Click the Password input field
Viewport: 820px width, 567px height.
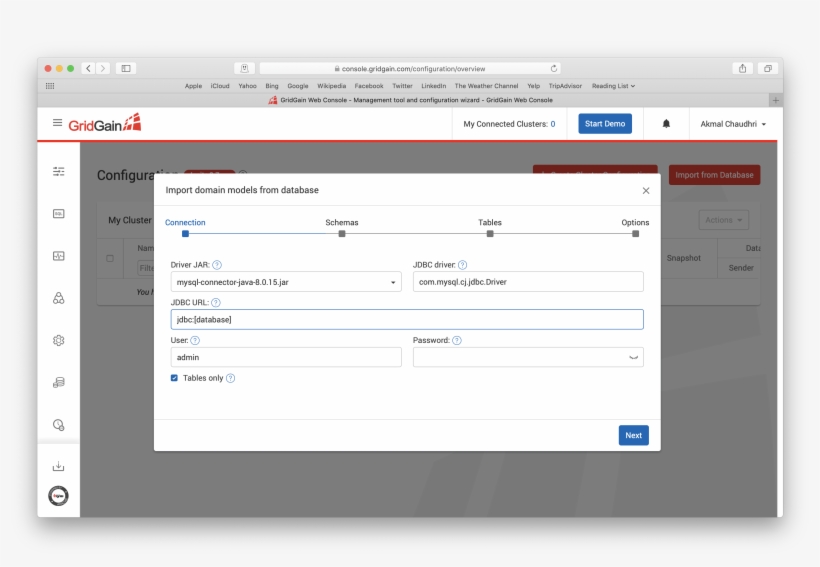[x=528, y=357]
